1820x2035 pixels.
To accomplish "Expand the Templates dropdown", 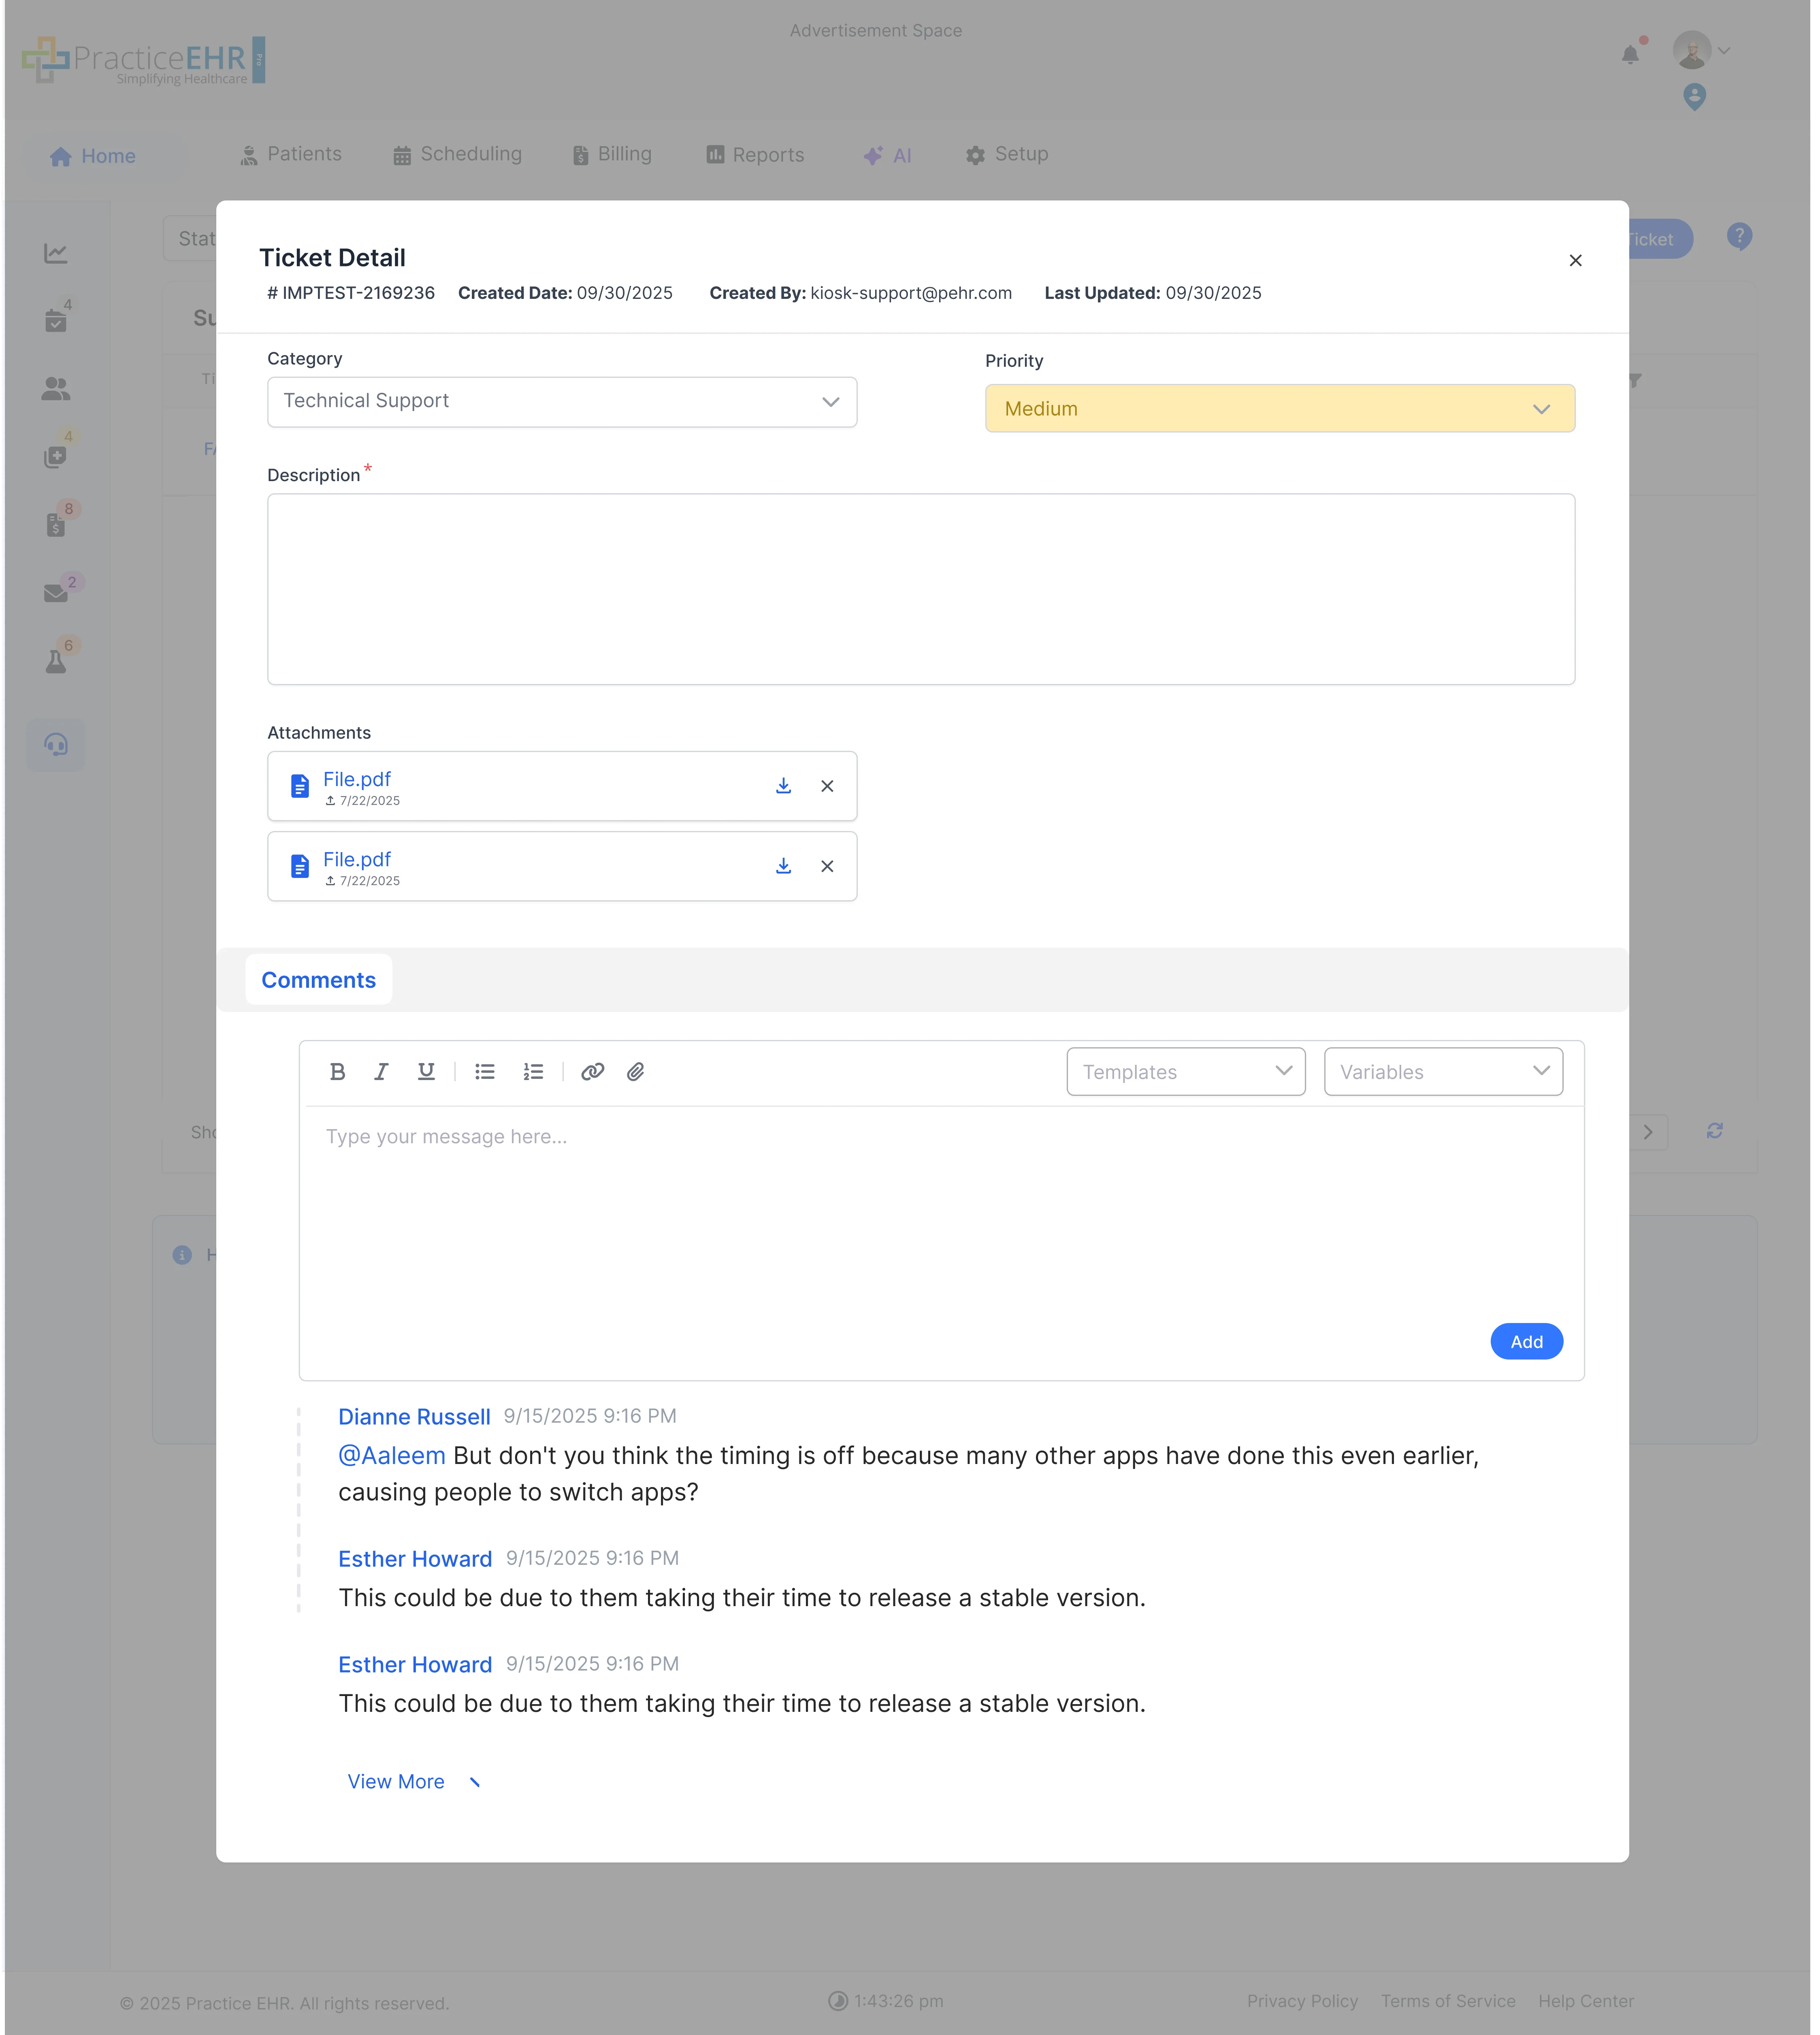I will point(1185,1072).
